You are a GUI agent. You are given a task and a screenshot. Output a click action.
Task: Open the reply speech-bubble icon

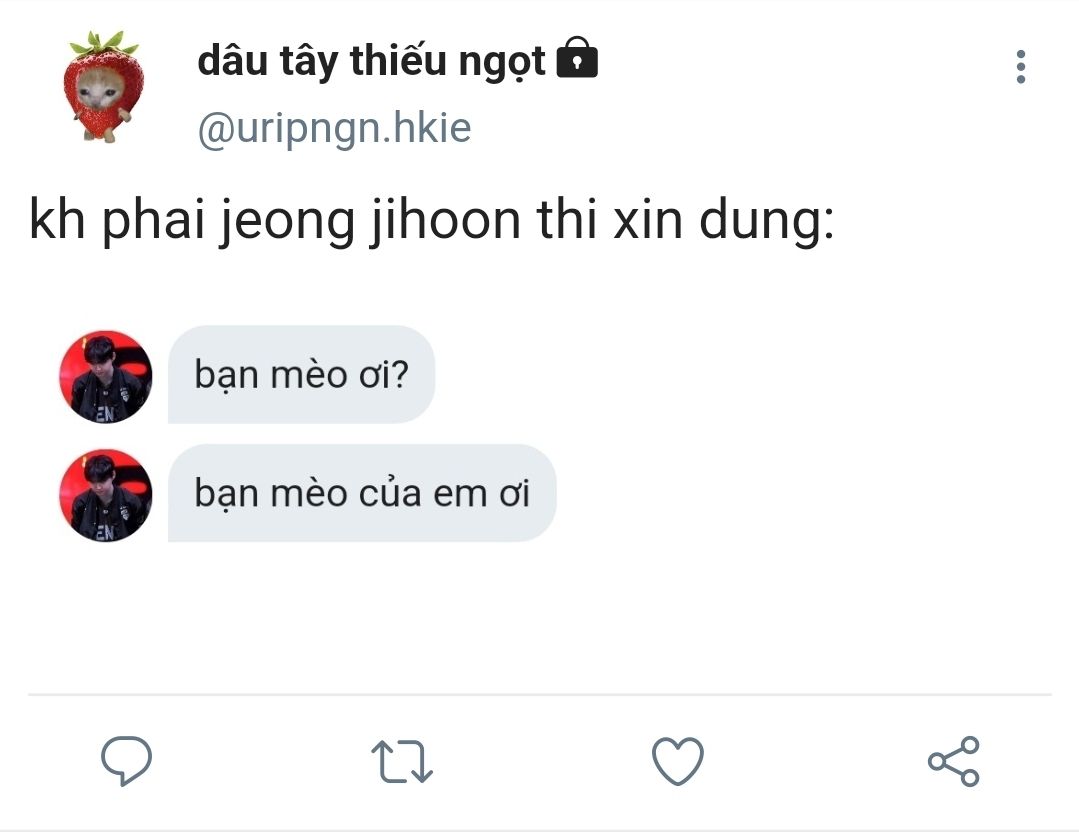pyautogui.click(x=127, y=760)
